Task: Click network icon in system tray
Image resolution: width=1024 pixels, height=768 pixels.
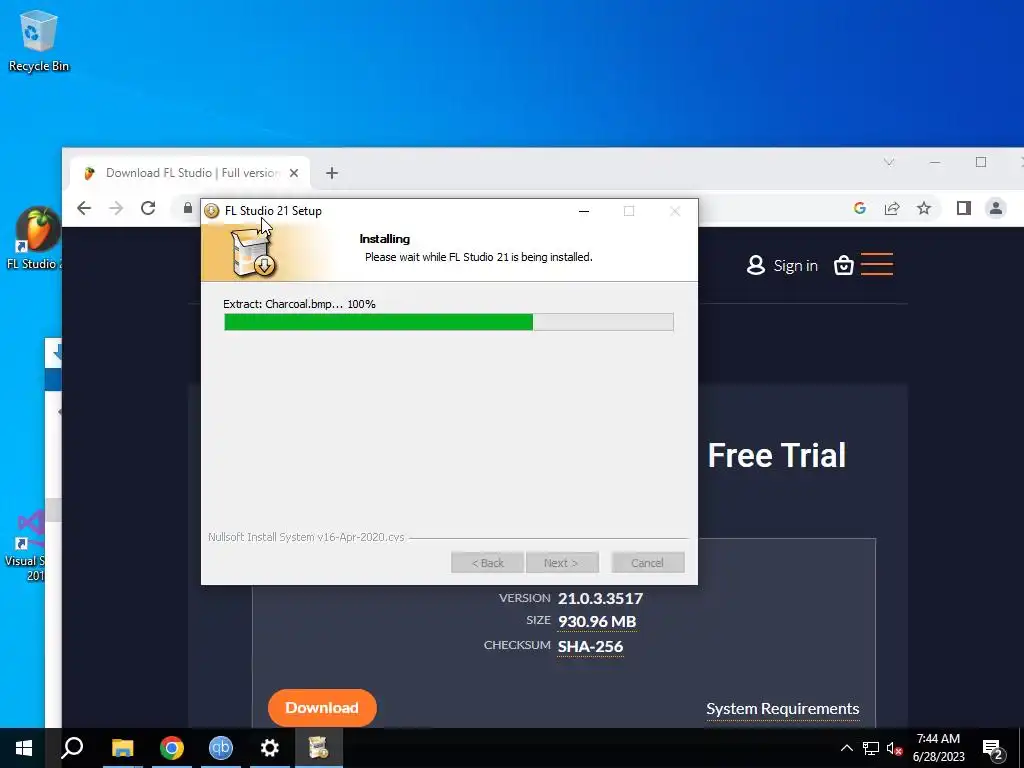Action: pos(871,748)
